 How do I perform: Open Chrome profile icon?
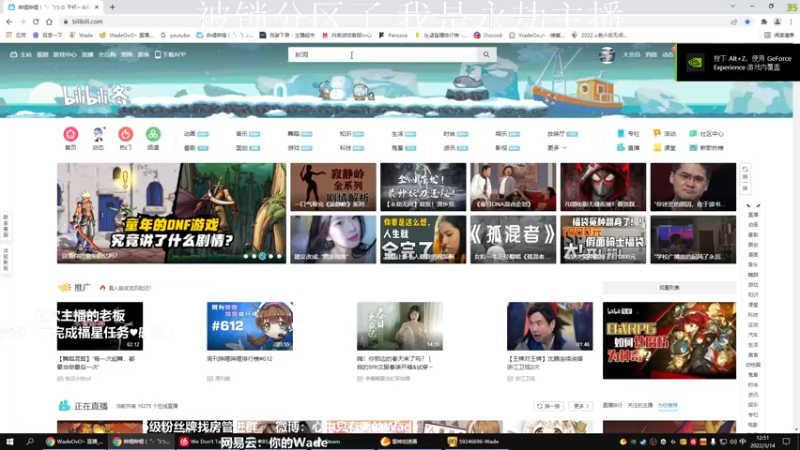(777, 21)
